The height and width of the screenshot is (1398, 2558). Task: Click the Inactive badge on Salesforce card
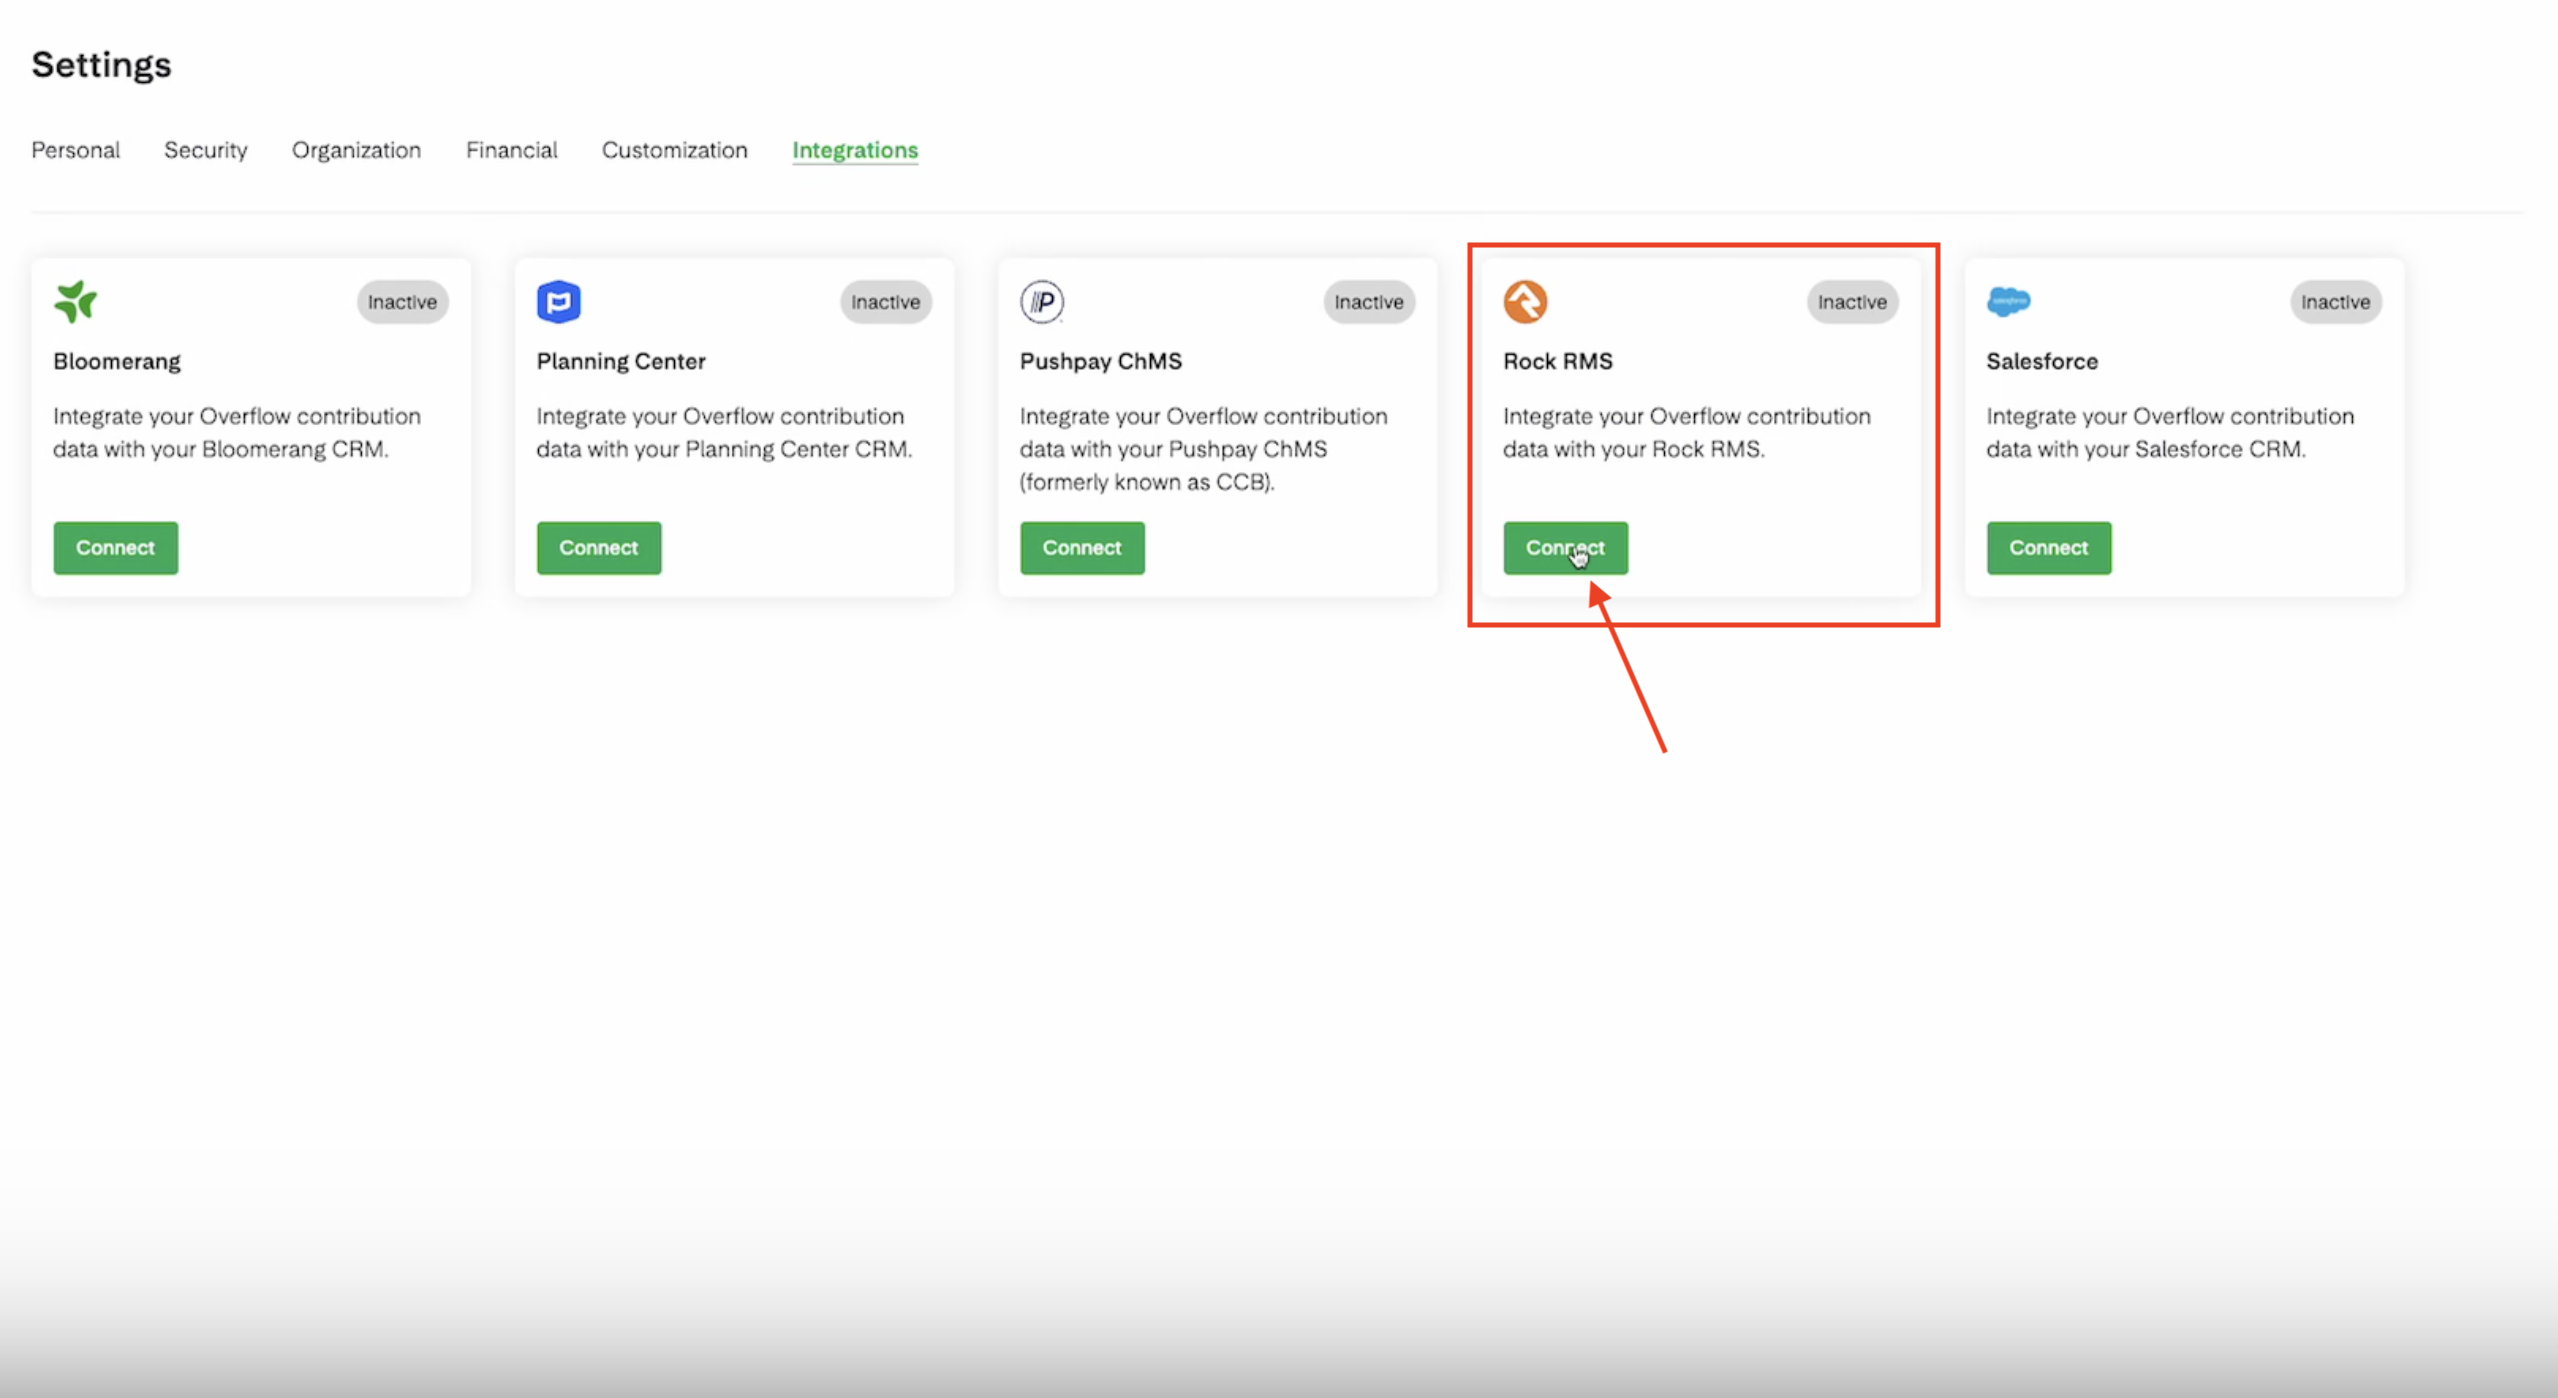(2335, 302)
